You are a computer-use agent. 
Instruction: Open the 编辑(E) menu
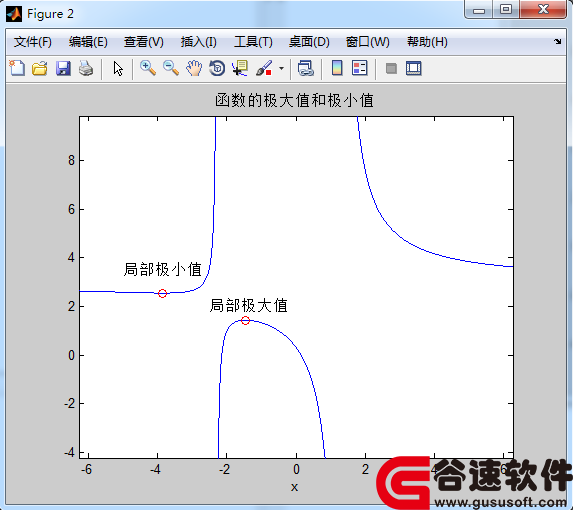88,42
